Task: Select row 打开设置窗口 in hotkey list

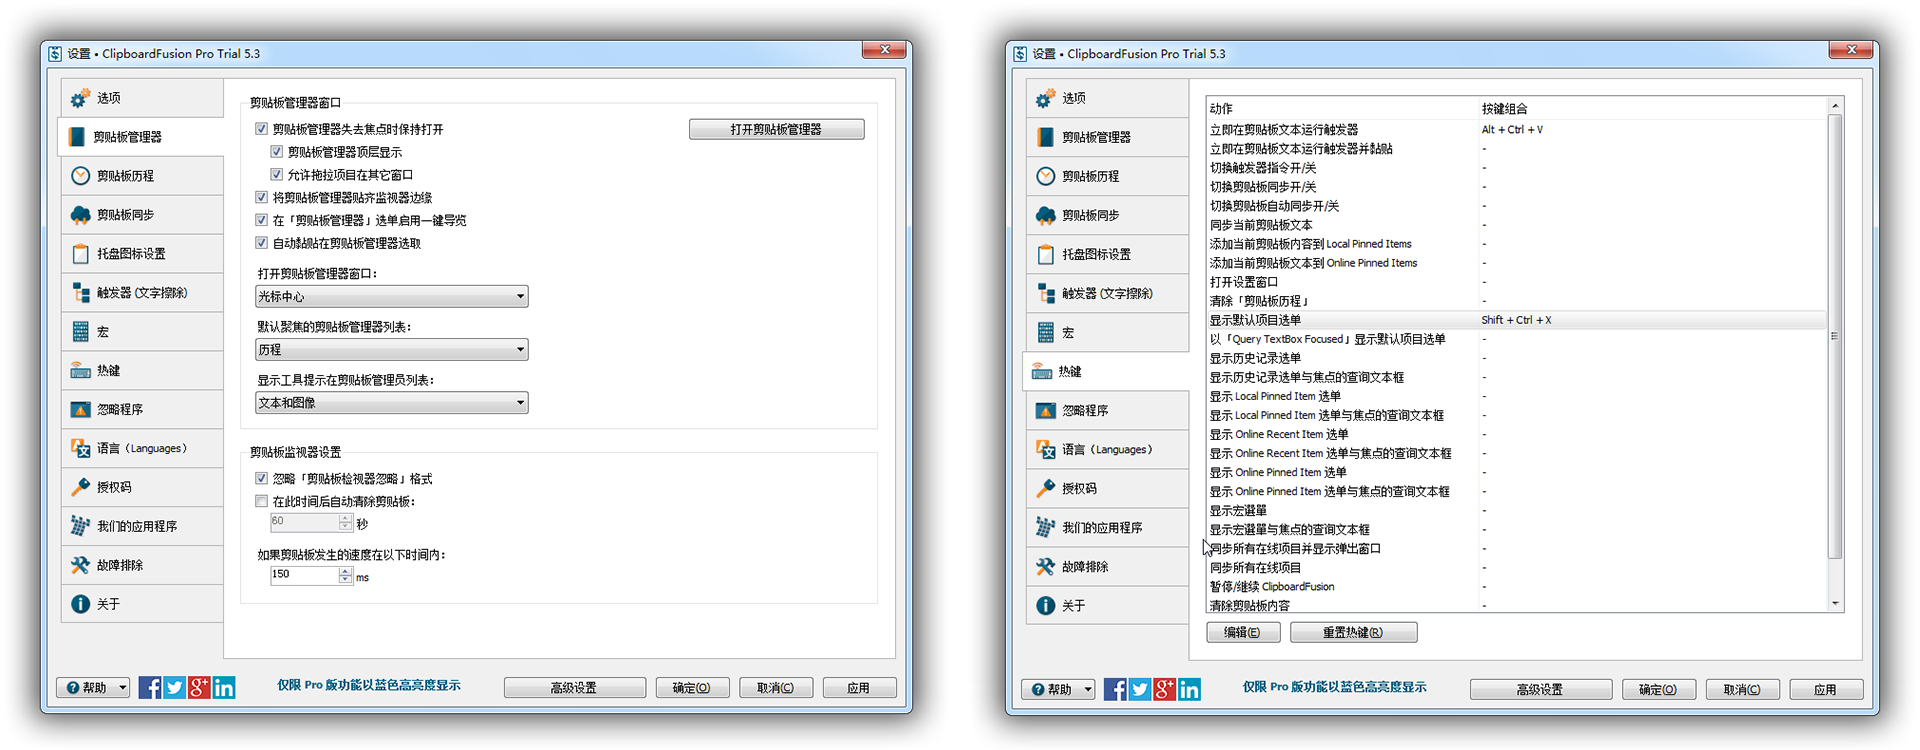Action: tap(1516, 282)
